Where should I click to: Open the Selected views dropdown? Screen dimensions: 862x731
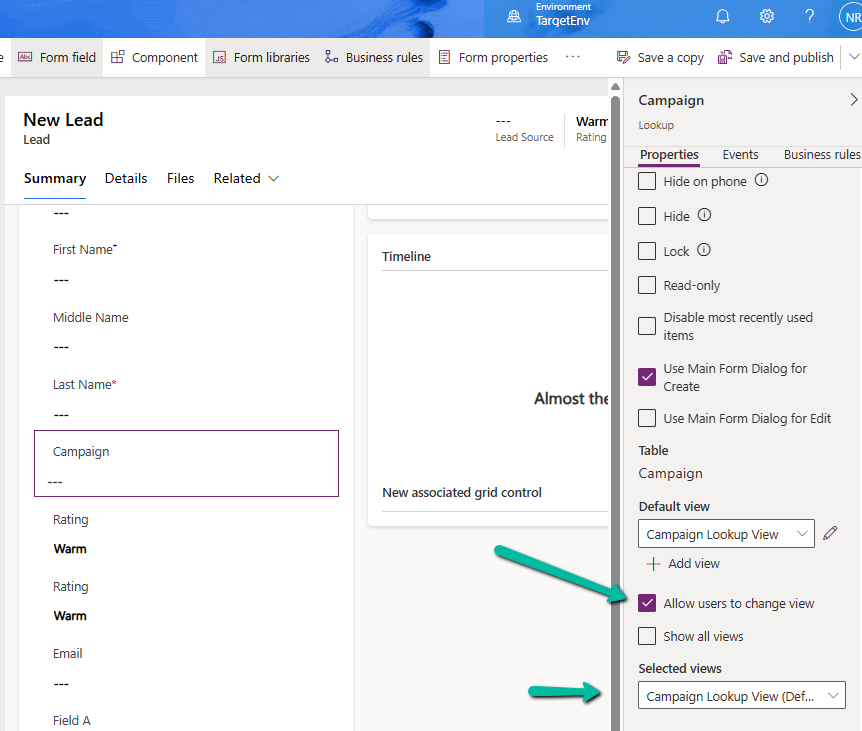741,695
